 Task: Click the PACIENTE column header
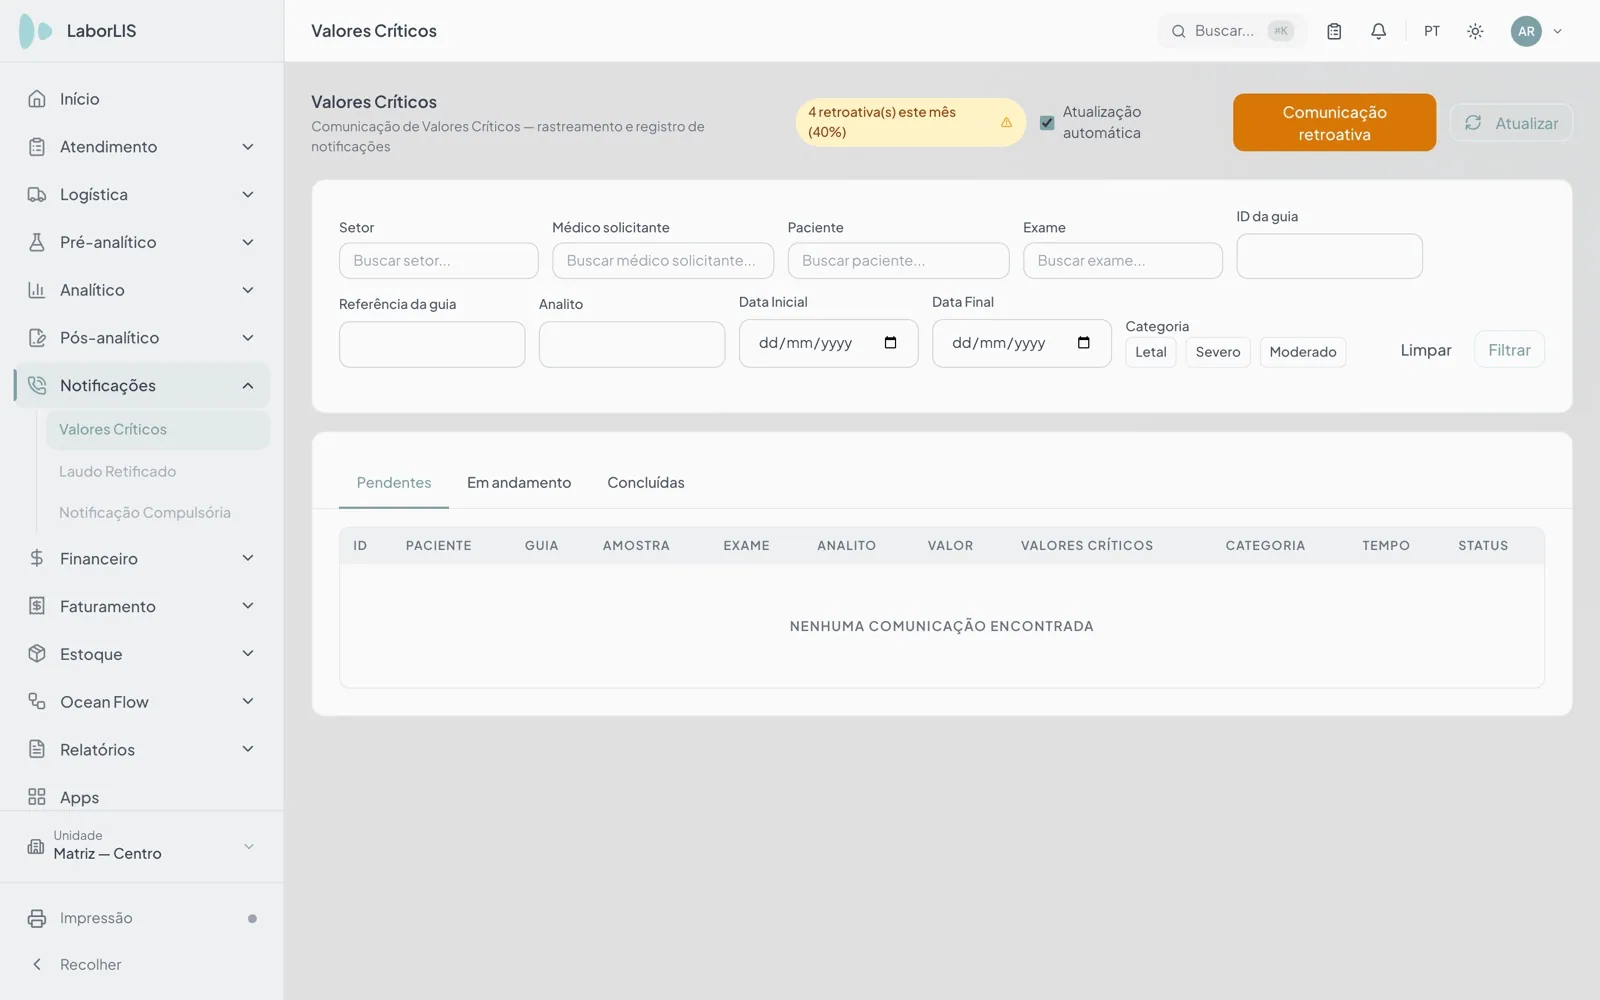(x=438, y=546)
